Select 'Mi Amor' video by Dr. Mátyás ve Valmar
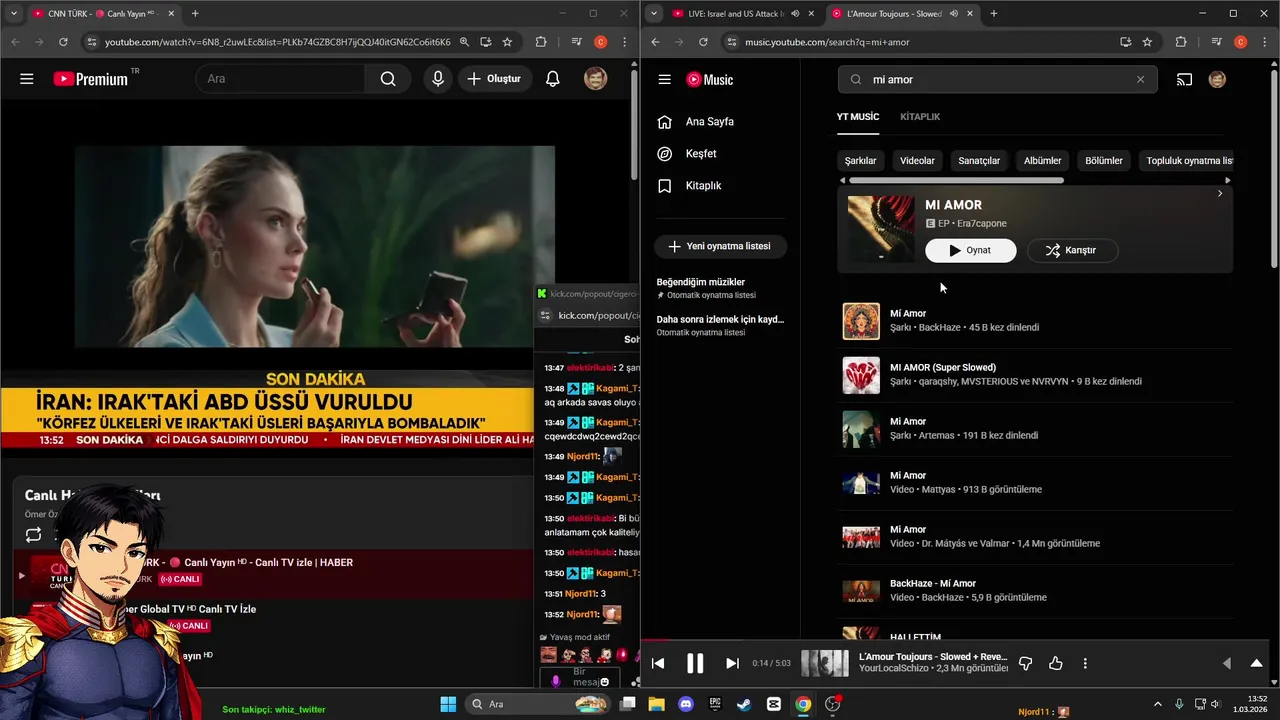Viewport: 1280px width, 720px height. [x=1037, y=537]
